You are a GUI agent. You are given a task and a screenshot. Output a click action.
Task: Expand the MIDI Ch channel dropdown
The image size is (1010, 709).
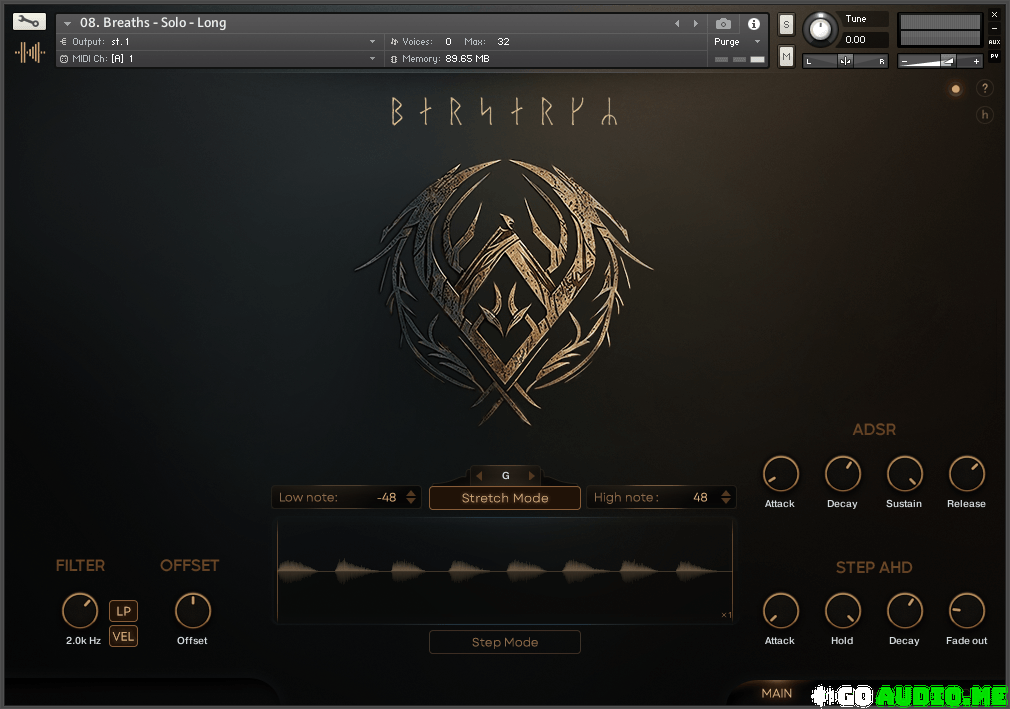[372, 59]
